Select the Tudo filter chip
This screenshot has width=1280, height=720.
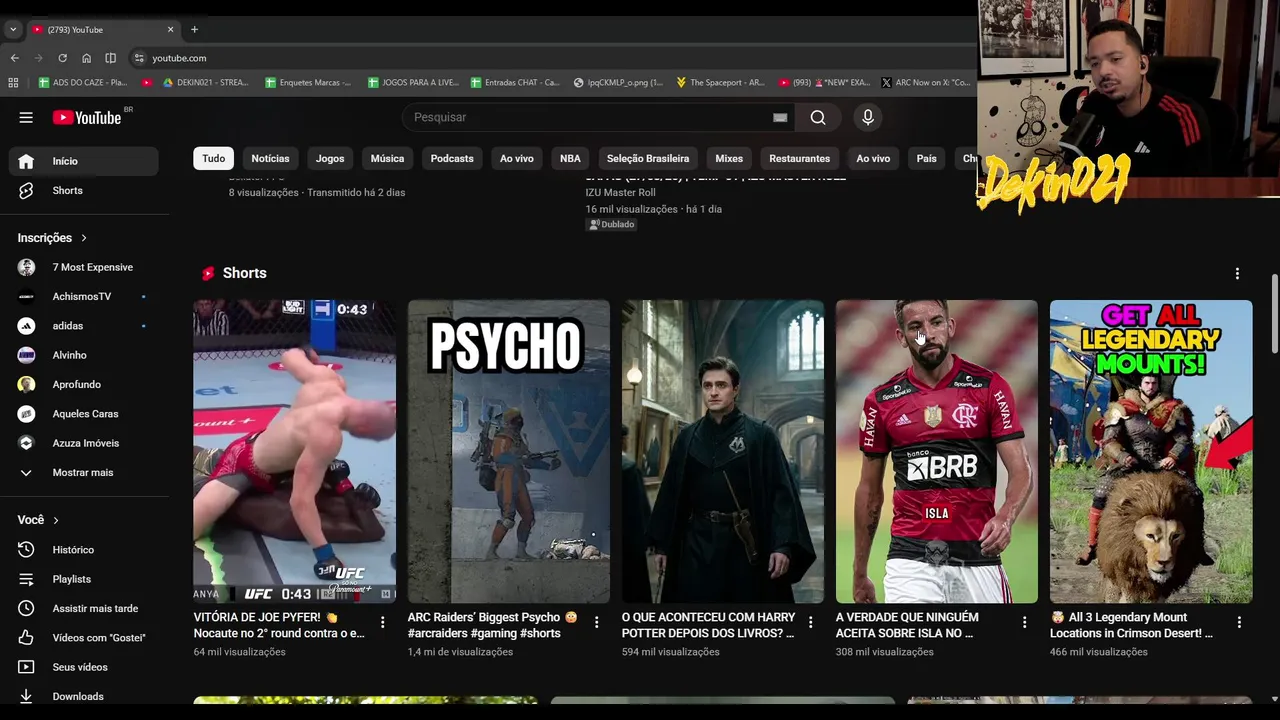(214, 158)
